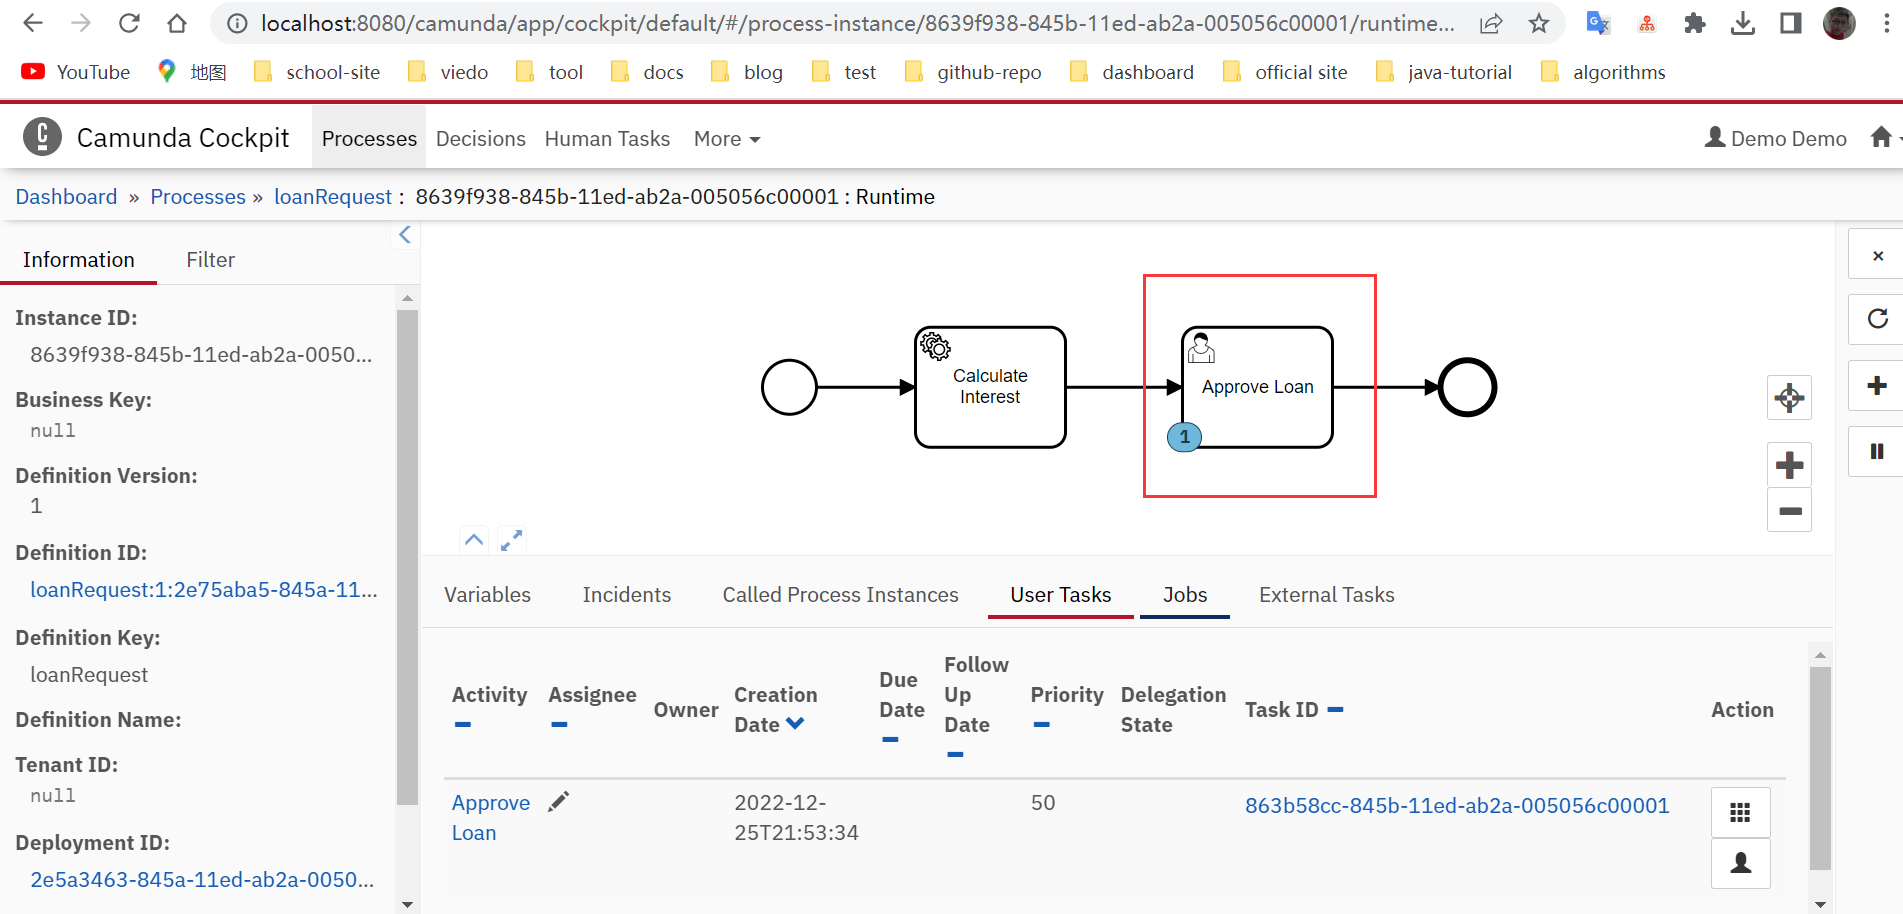Open user management action for task
This screenshot has width=1903, height=914.
coord(1740,863)
